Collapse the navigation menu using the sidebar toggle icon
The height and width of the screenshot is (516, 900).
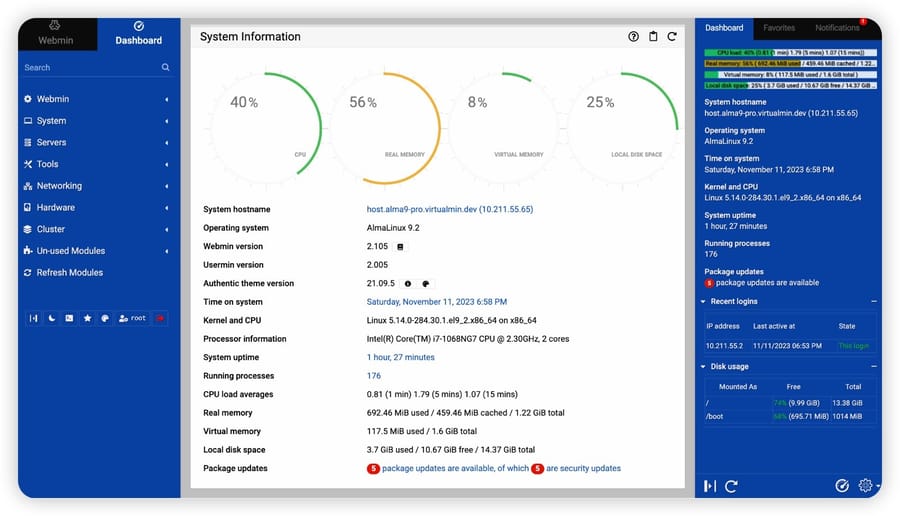(33, 318)
